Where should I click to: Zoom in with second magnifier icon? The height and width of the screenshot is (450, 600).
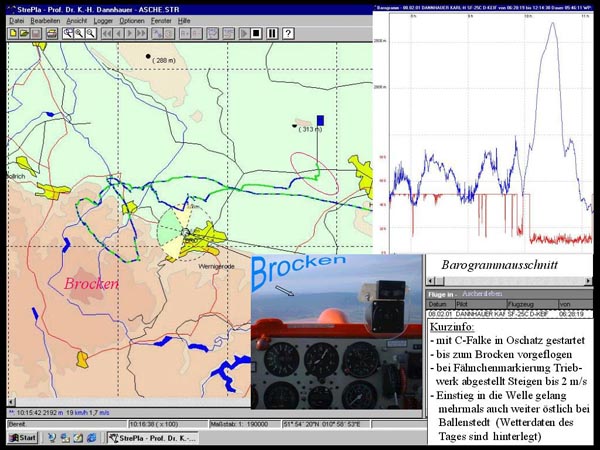point(79,34)
